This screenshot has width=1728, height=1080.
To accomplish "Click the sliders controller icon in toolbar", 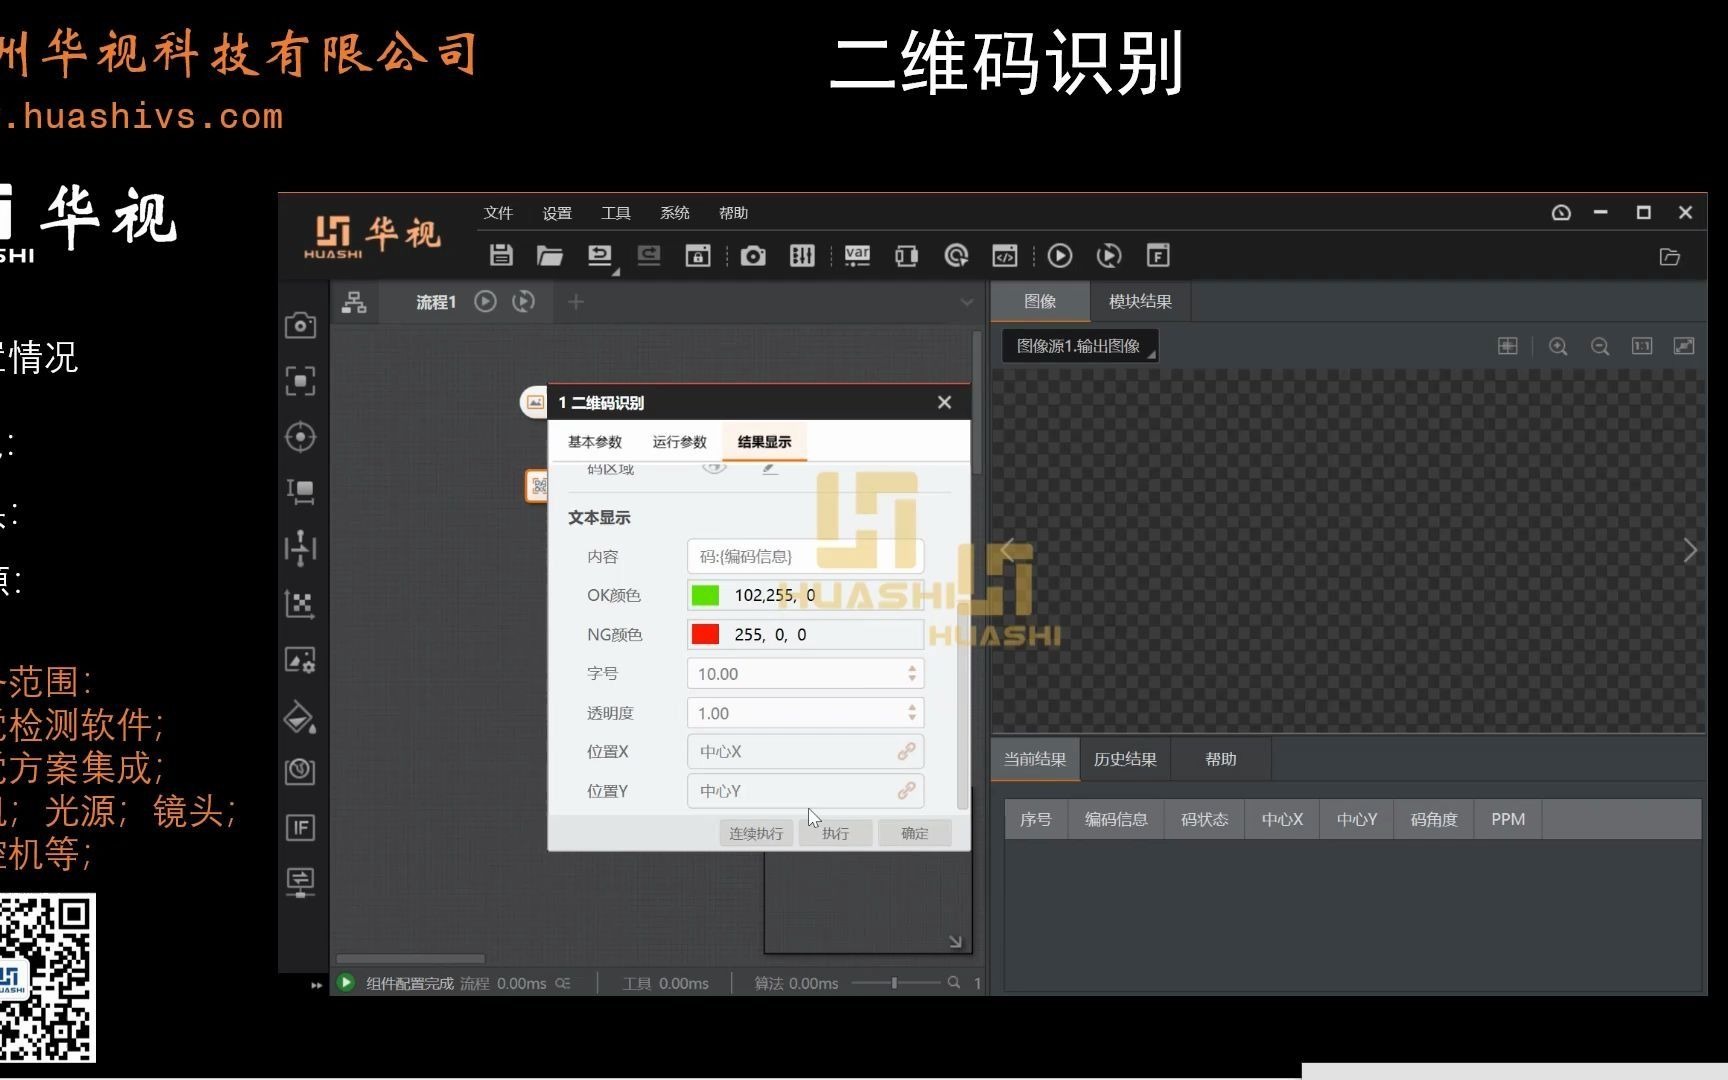I will [x=802, y=256].
